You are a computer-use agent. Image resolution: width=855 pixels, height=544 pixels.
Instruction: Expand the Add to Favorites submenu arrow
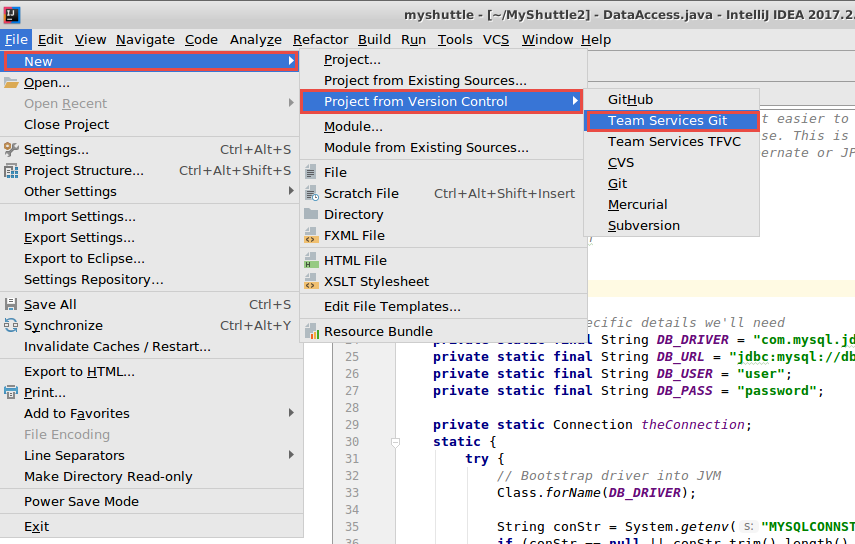[x=291, y=413]
